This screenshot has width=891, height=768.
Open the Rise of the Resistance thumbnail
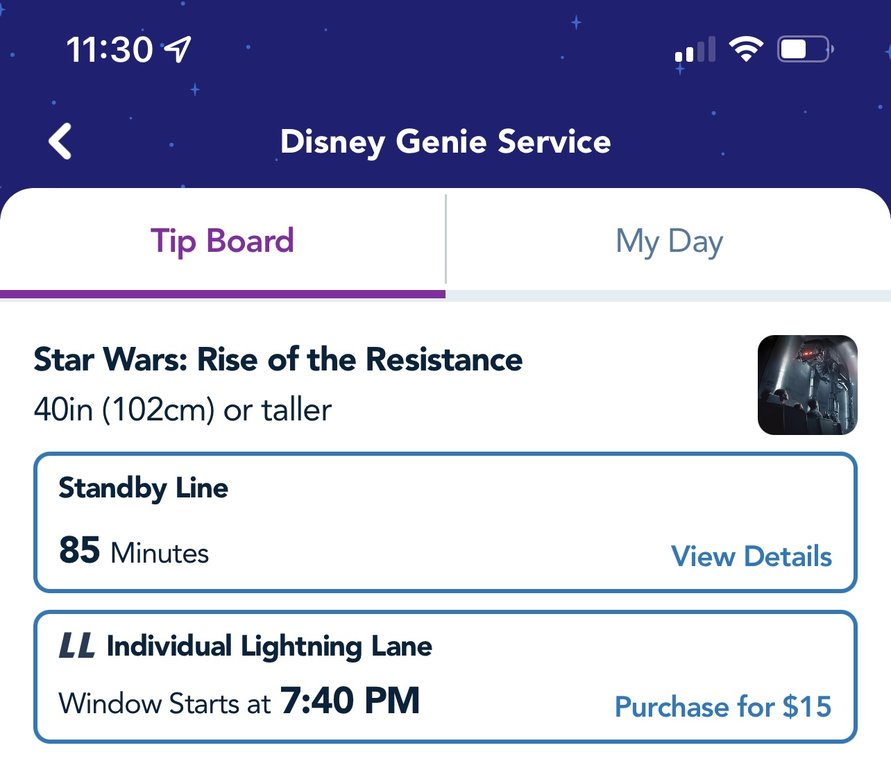[x=807, y=385]
